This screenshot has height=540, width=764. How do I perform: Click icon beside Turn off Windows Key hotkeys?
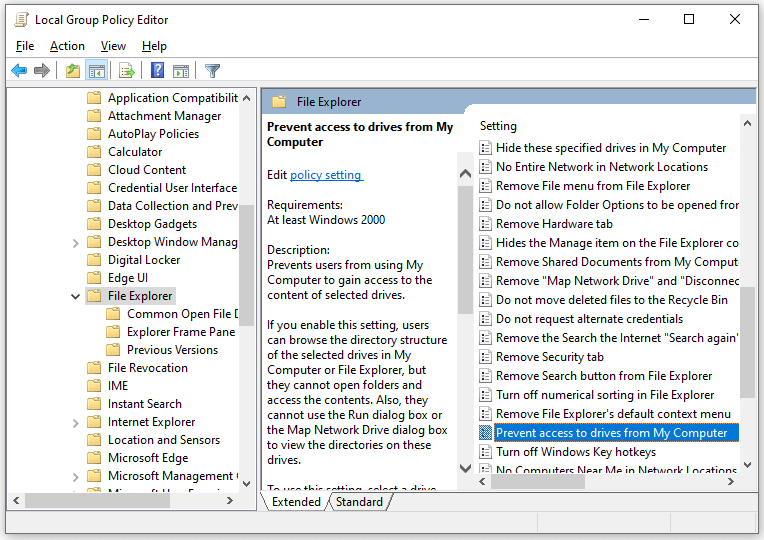pos(485,452)
